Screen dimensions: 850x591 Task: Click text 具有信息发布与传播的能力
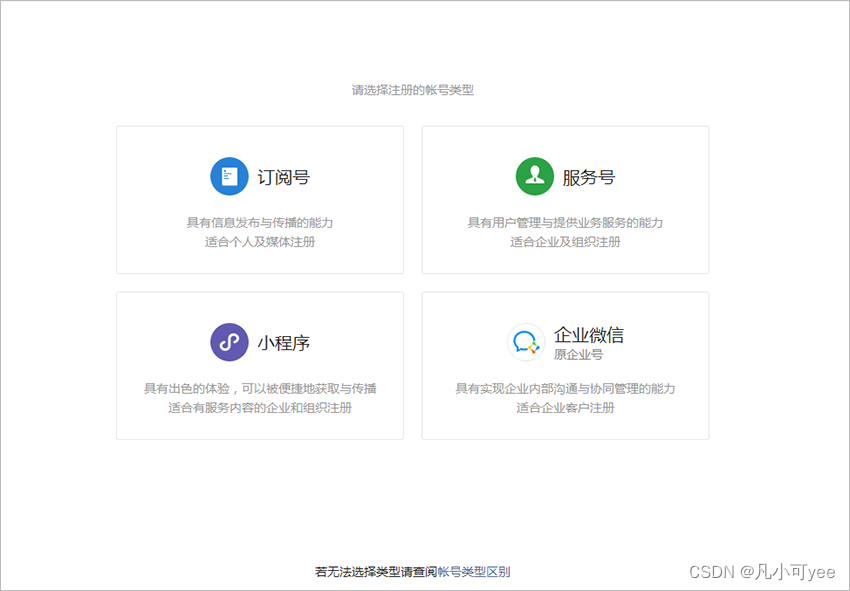[260, 222]
